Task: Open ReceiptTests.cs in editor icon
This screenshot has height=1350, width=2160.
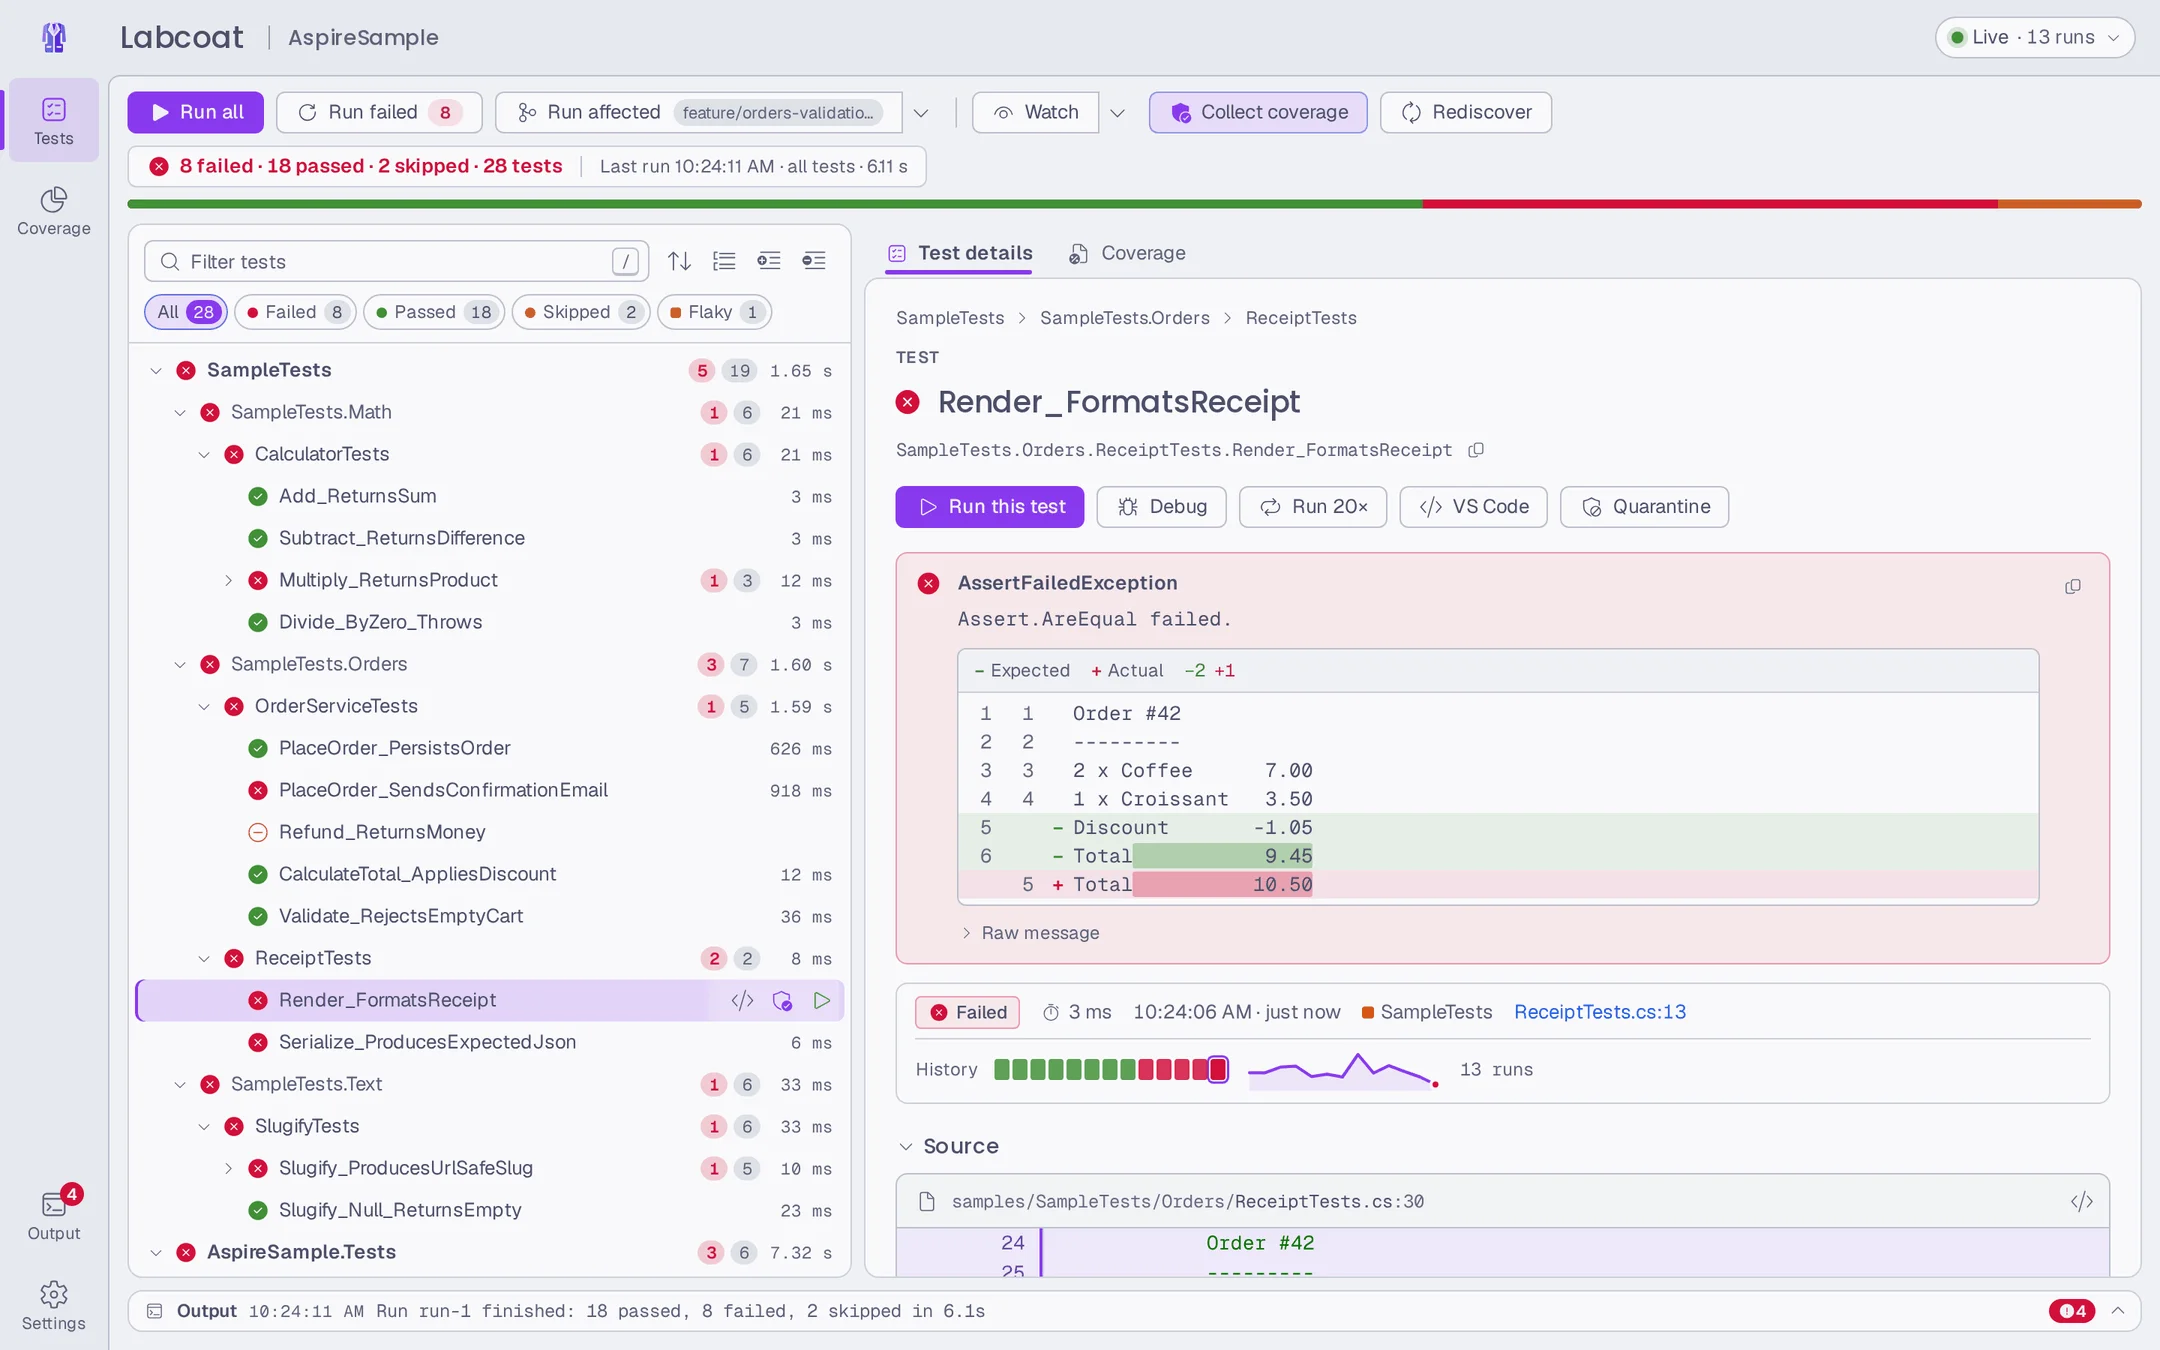Action: pyautogui.click(x=2081, y=1201)
